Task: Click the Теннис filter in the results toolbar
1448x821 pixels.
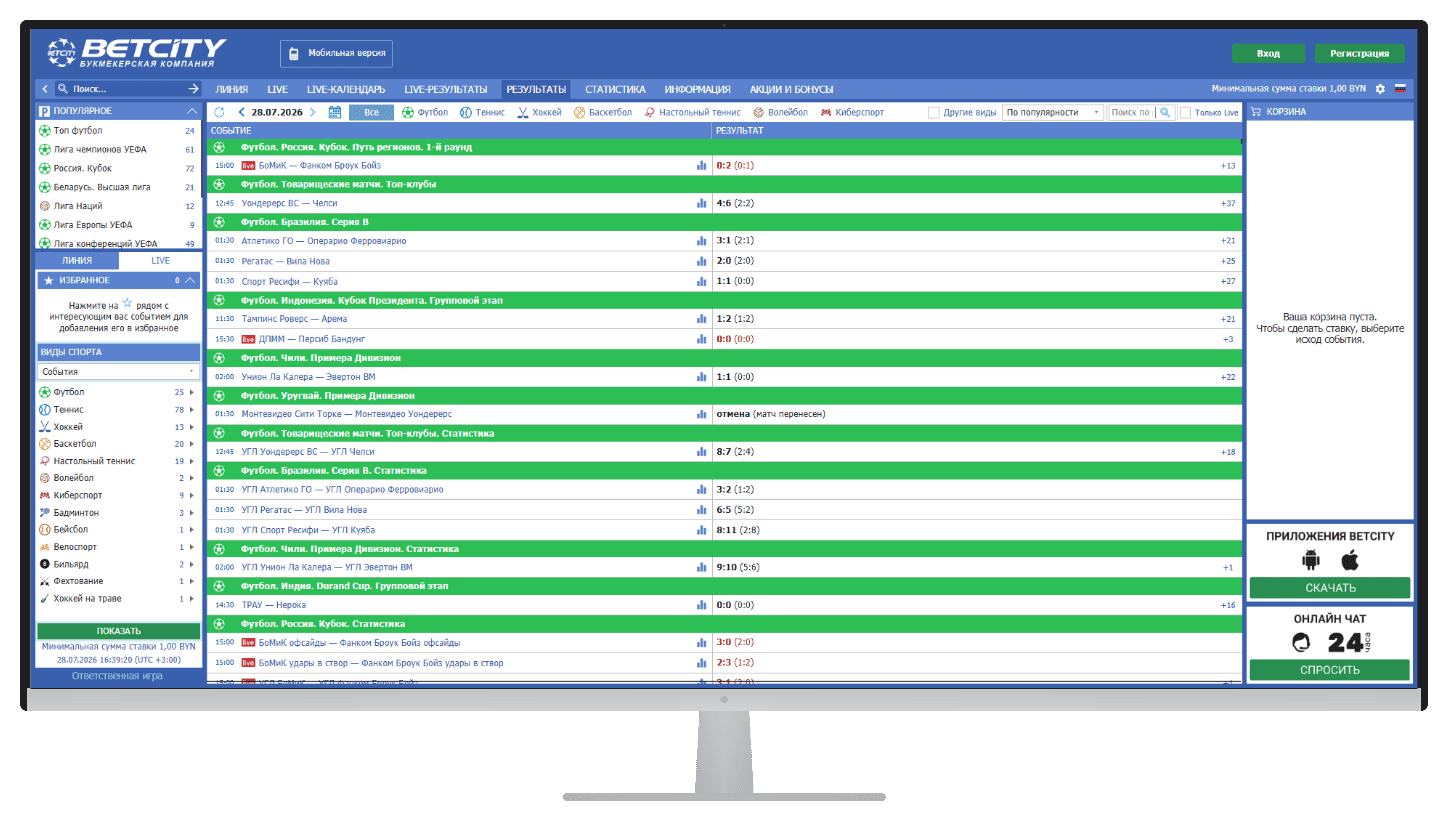Action: coord(482,113)
